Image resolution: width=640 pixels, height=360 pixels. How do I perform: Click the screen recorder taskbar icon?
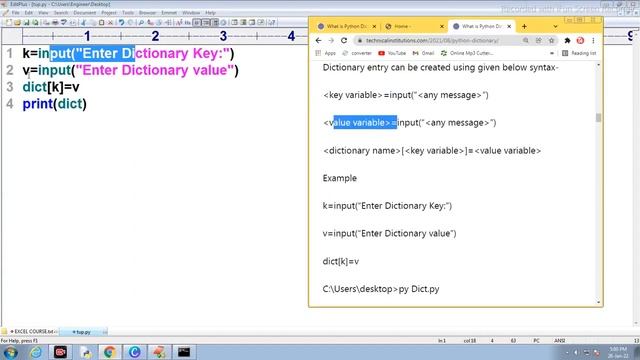click(x=60, y=352)
